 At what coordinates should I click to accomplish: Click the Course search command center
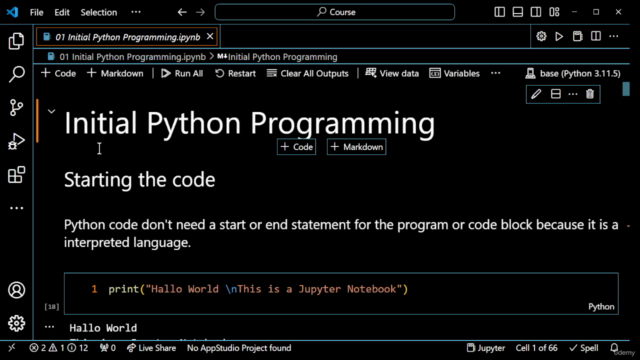point(335,12)
